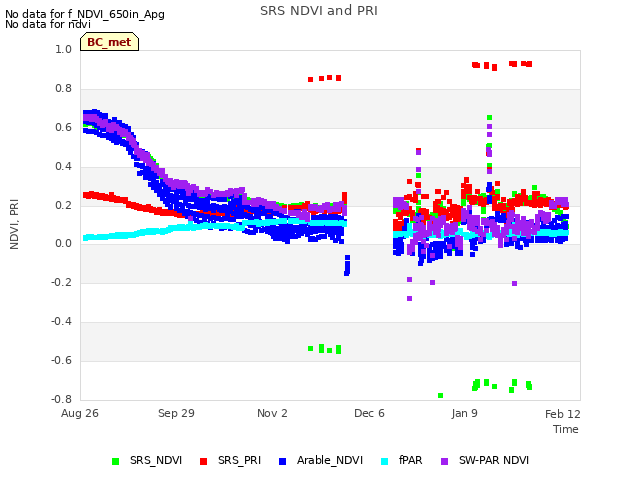Click the chart title SRS NDVI and PRI
Screen dimensions: 640x480
[x=319, y=10]
